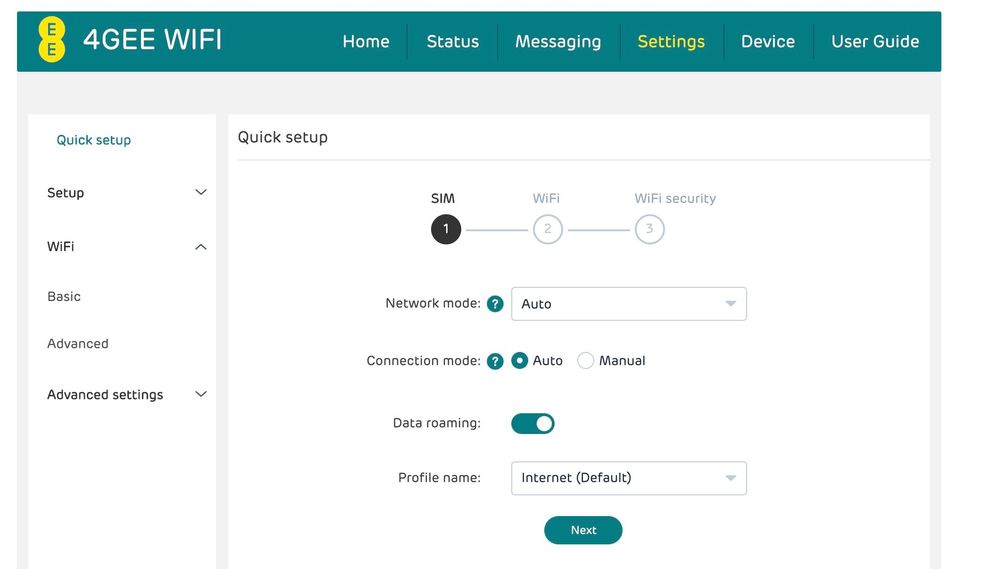Select Auto connection mode radio button

[x=520, y=361]
